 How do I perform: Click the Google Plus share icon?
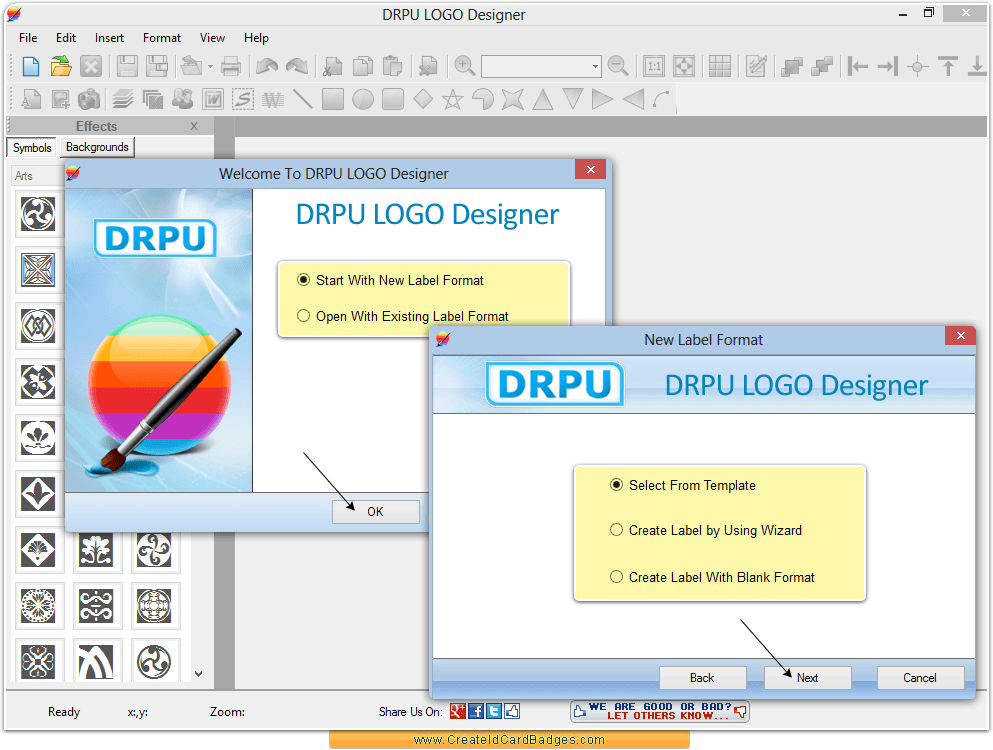(458, 711)
